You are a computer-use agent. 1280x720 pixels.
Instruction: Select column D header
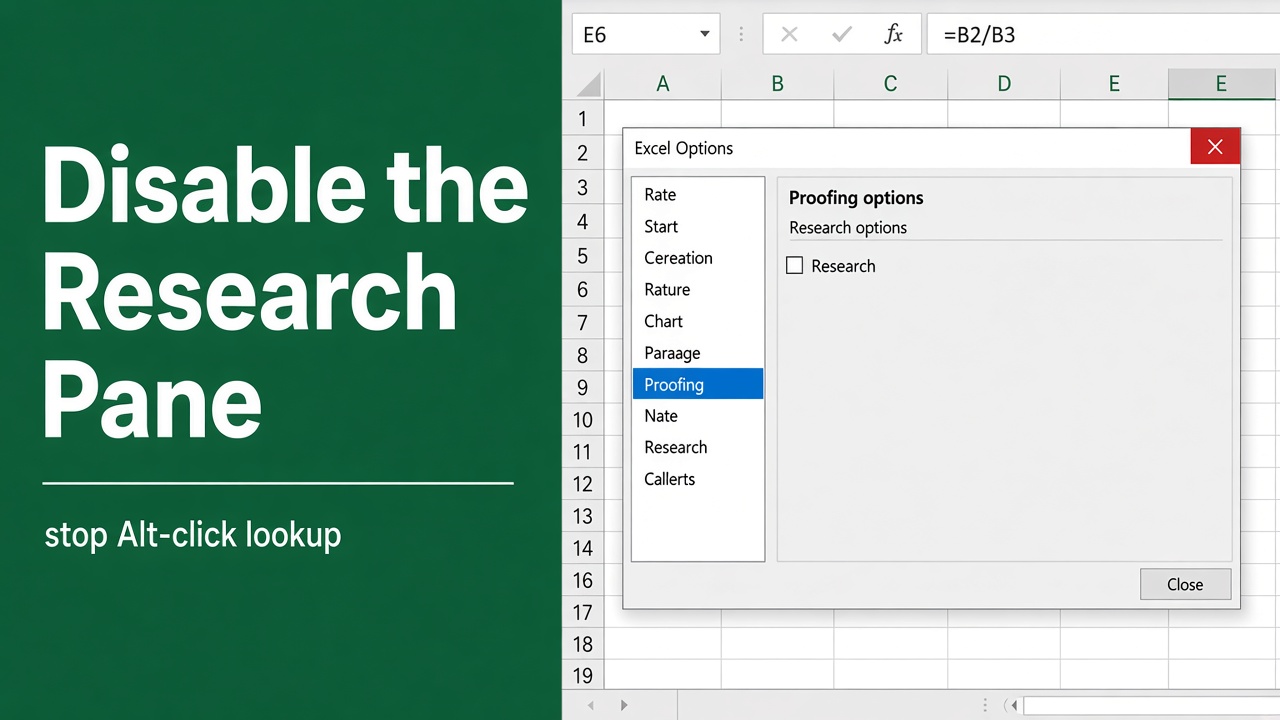click(1003, 84)
